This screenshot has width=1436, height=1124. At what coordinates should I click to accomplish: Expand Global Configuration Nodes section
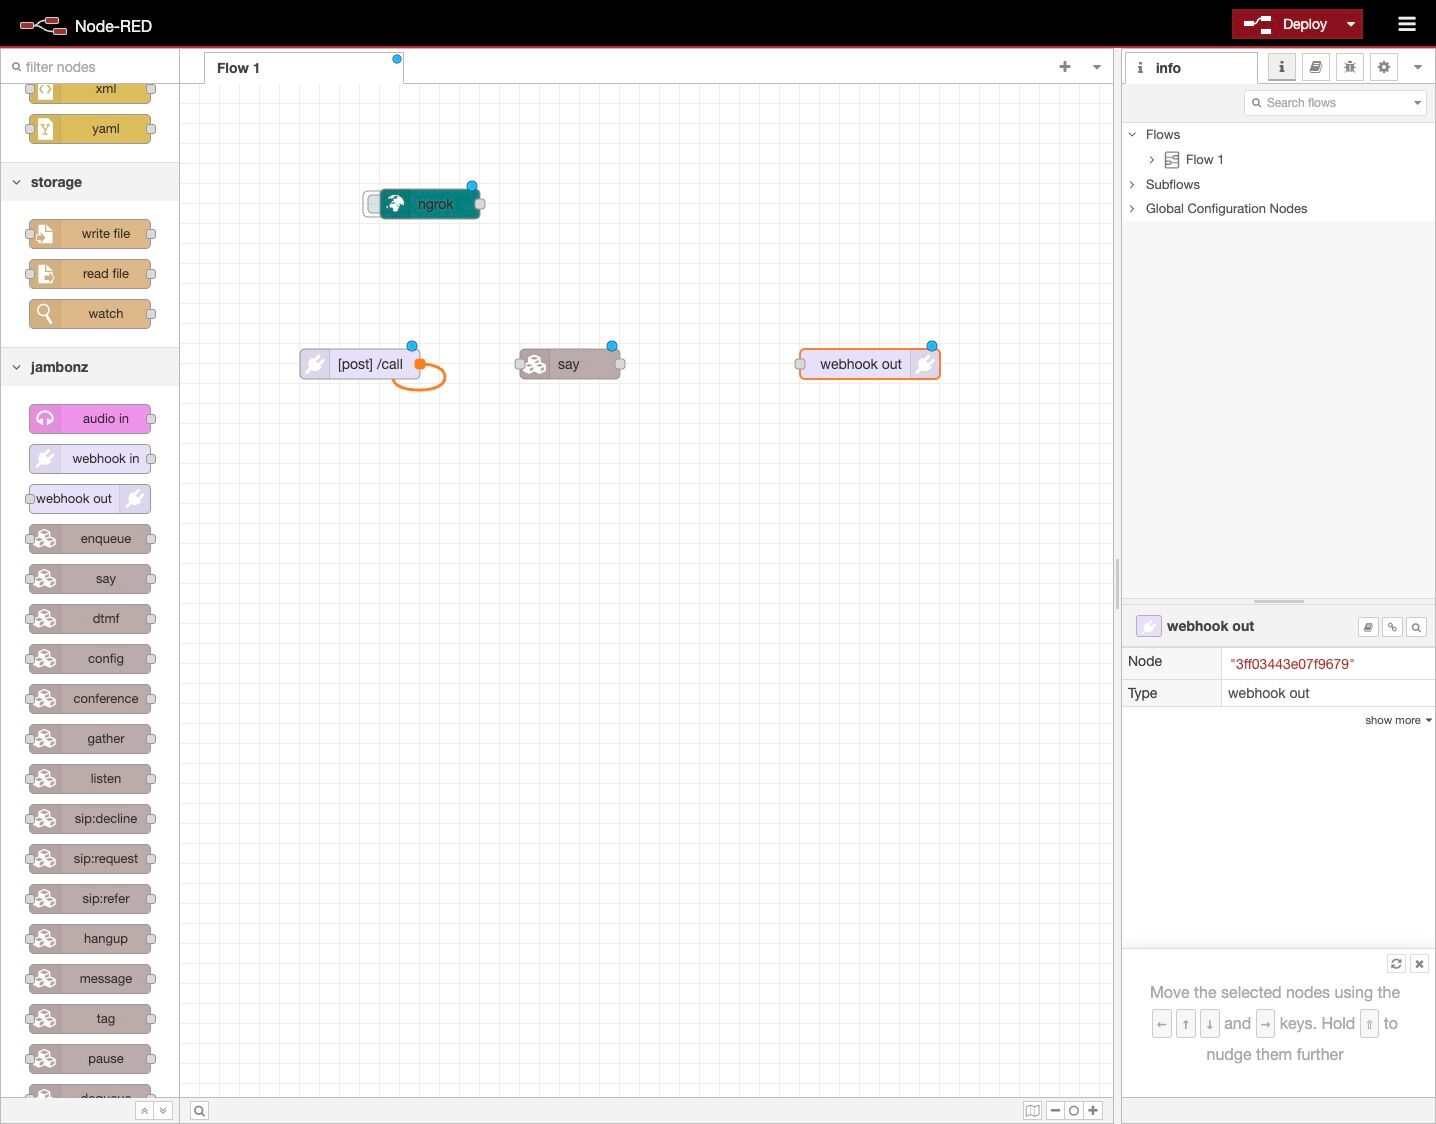[x=1132, y=209]
